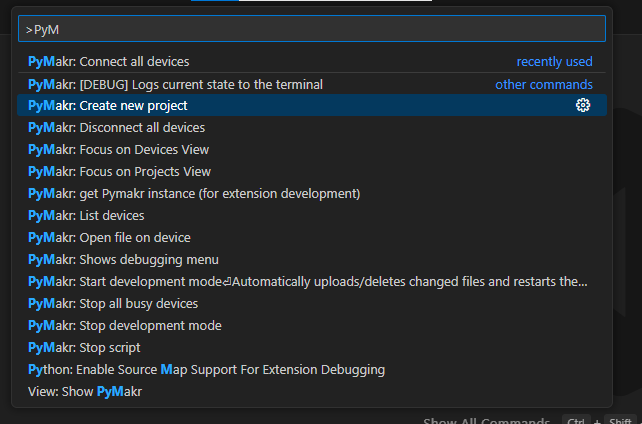Select PyMakr: Focus on Projects View
The width and height of the screenshot is (642, 424).
point(120,172)
